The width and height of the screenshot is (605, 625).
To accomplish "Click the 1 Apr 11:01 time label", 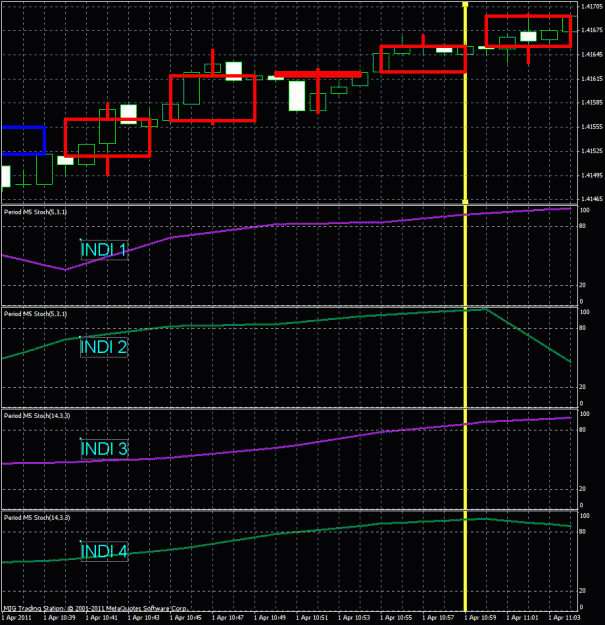I will pos(522,618).
